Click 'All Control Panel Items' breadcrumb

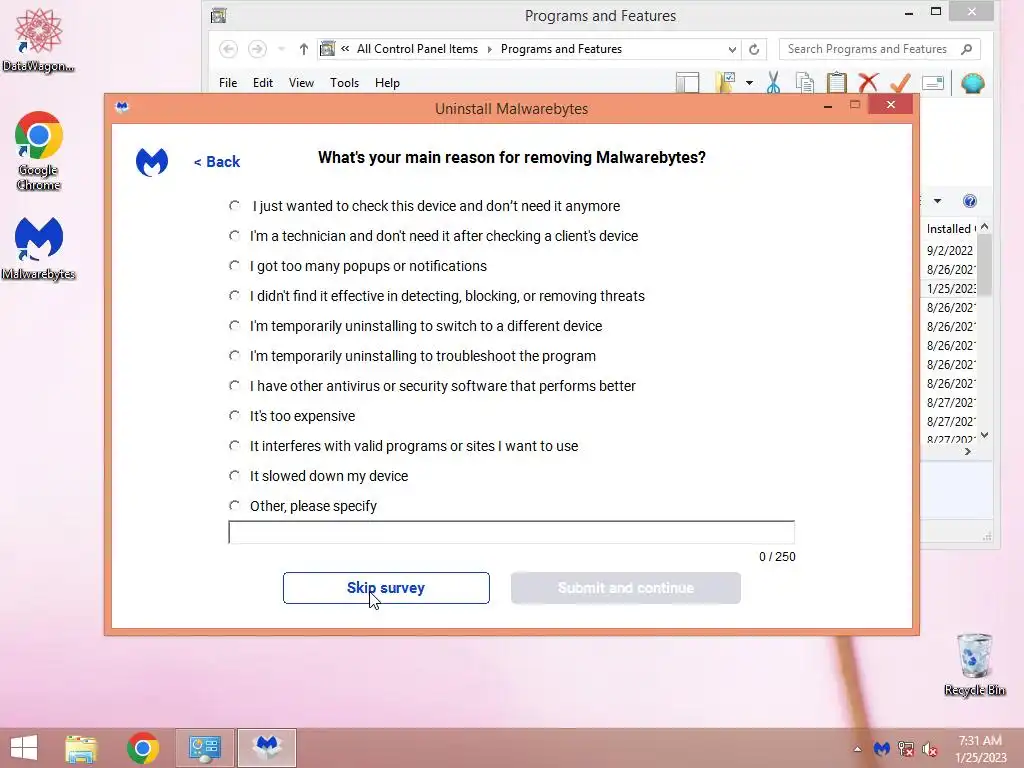click(417, 49)
